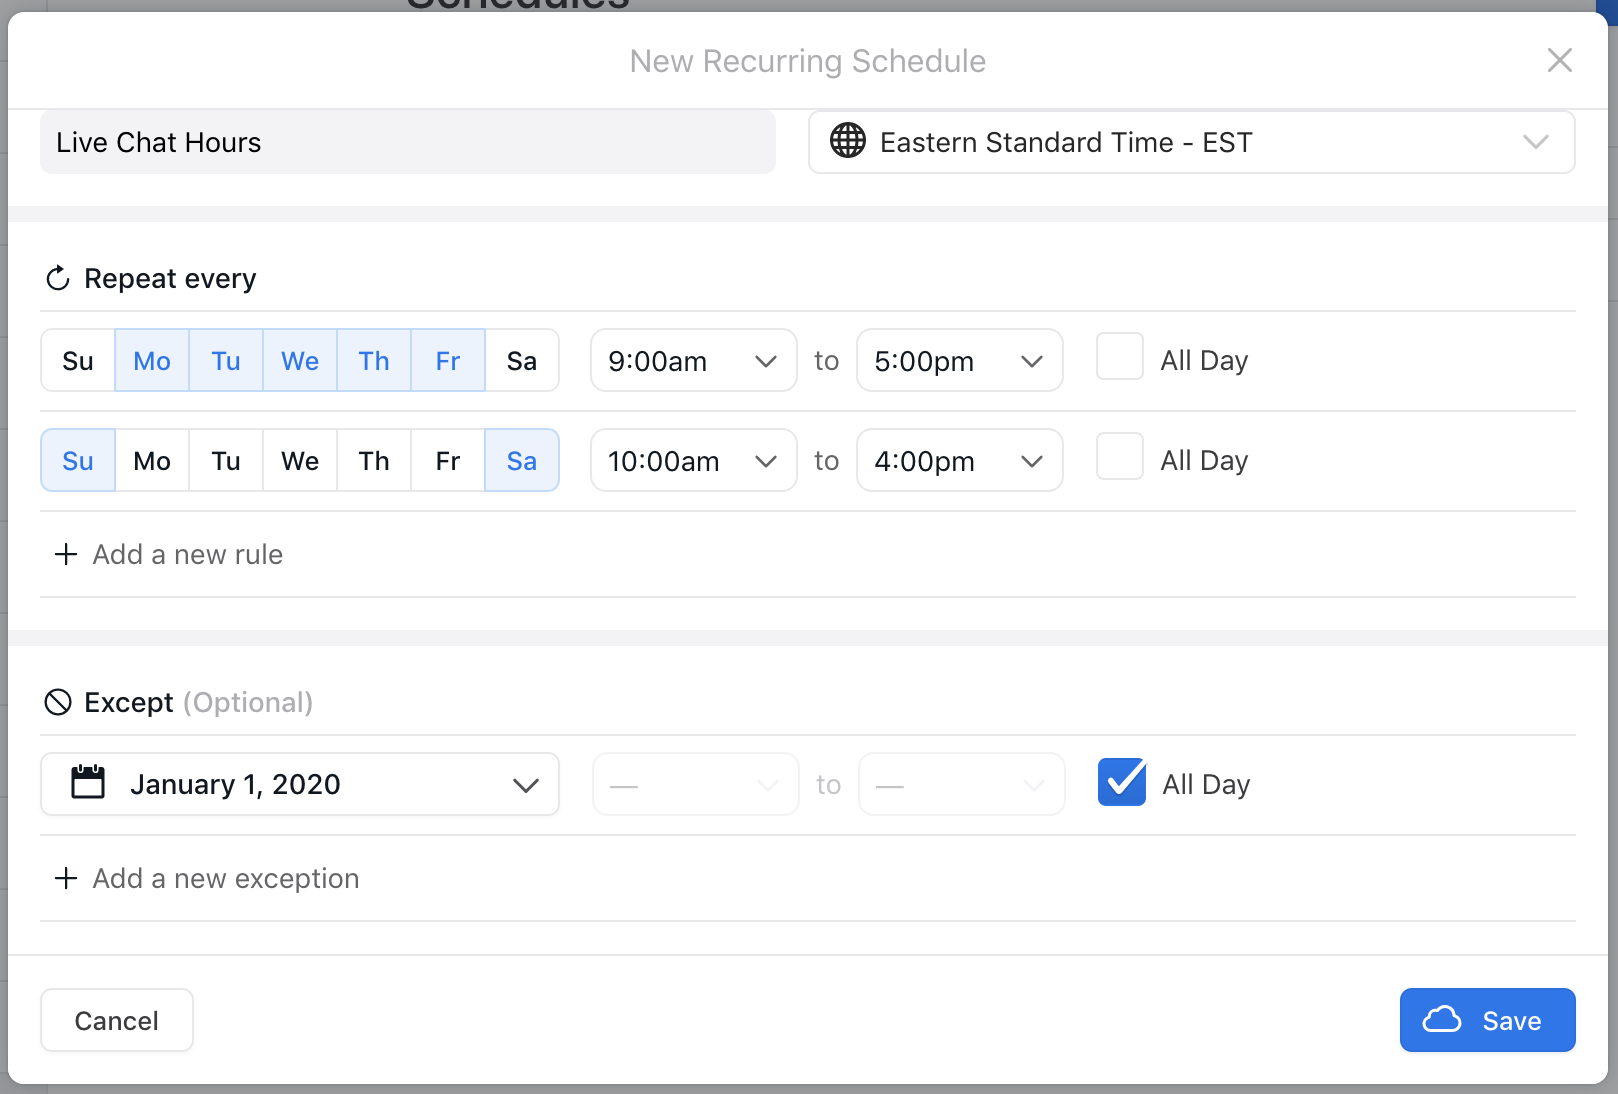Expand the 4:00pm end time dropdown
1618x1094 pixels.
click(x=959, y=461)
